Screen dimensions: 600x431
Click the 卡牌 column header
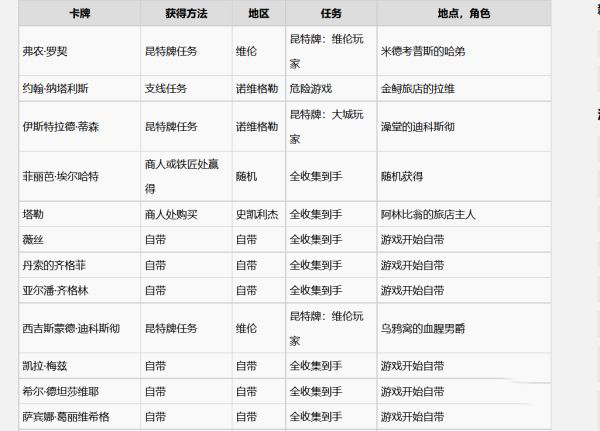click(x=76, y=14)
